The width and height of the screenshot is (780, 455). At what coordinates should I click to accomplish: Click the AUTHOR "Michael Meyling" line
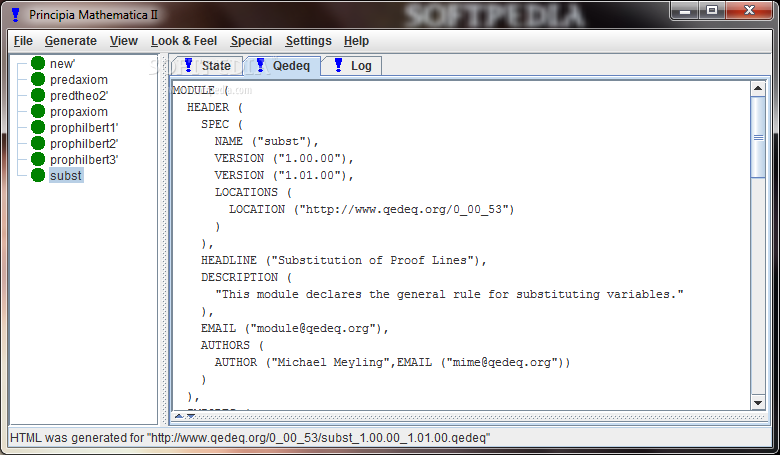point(392,363)
